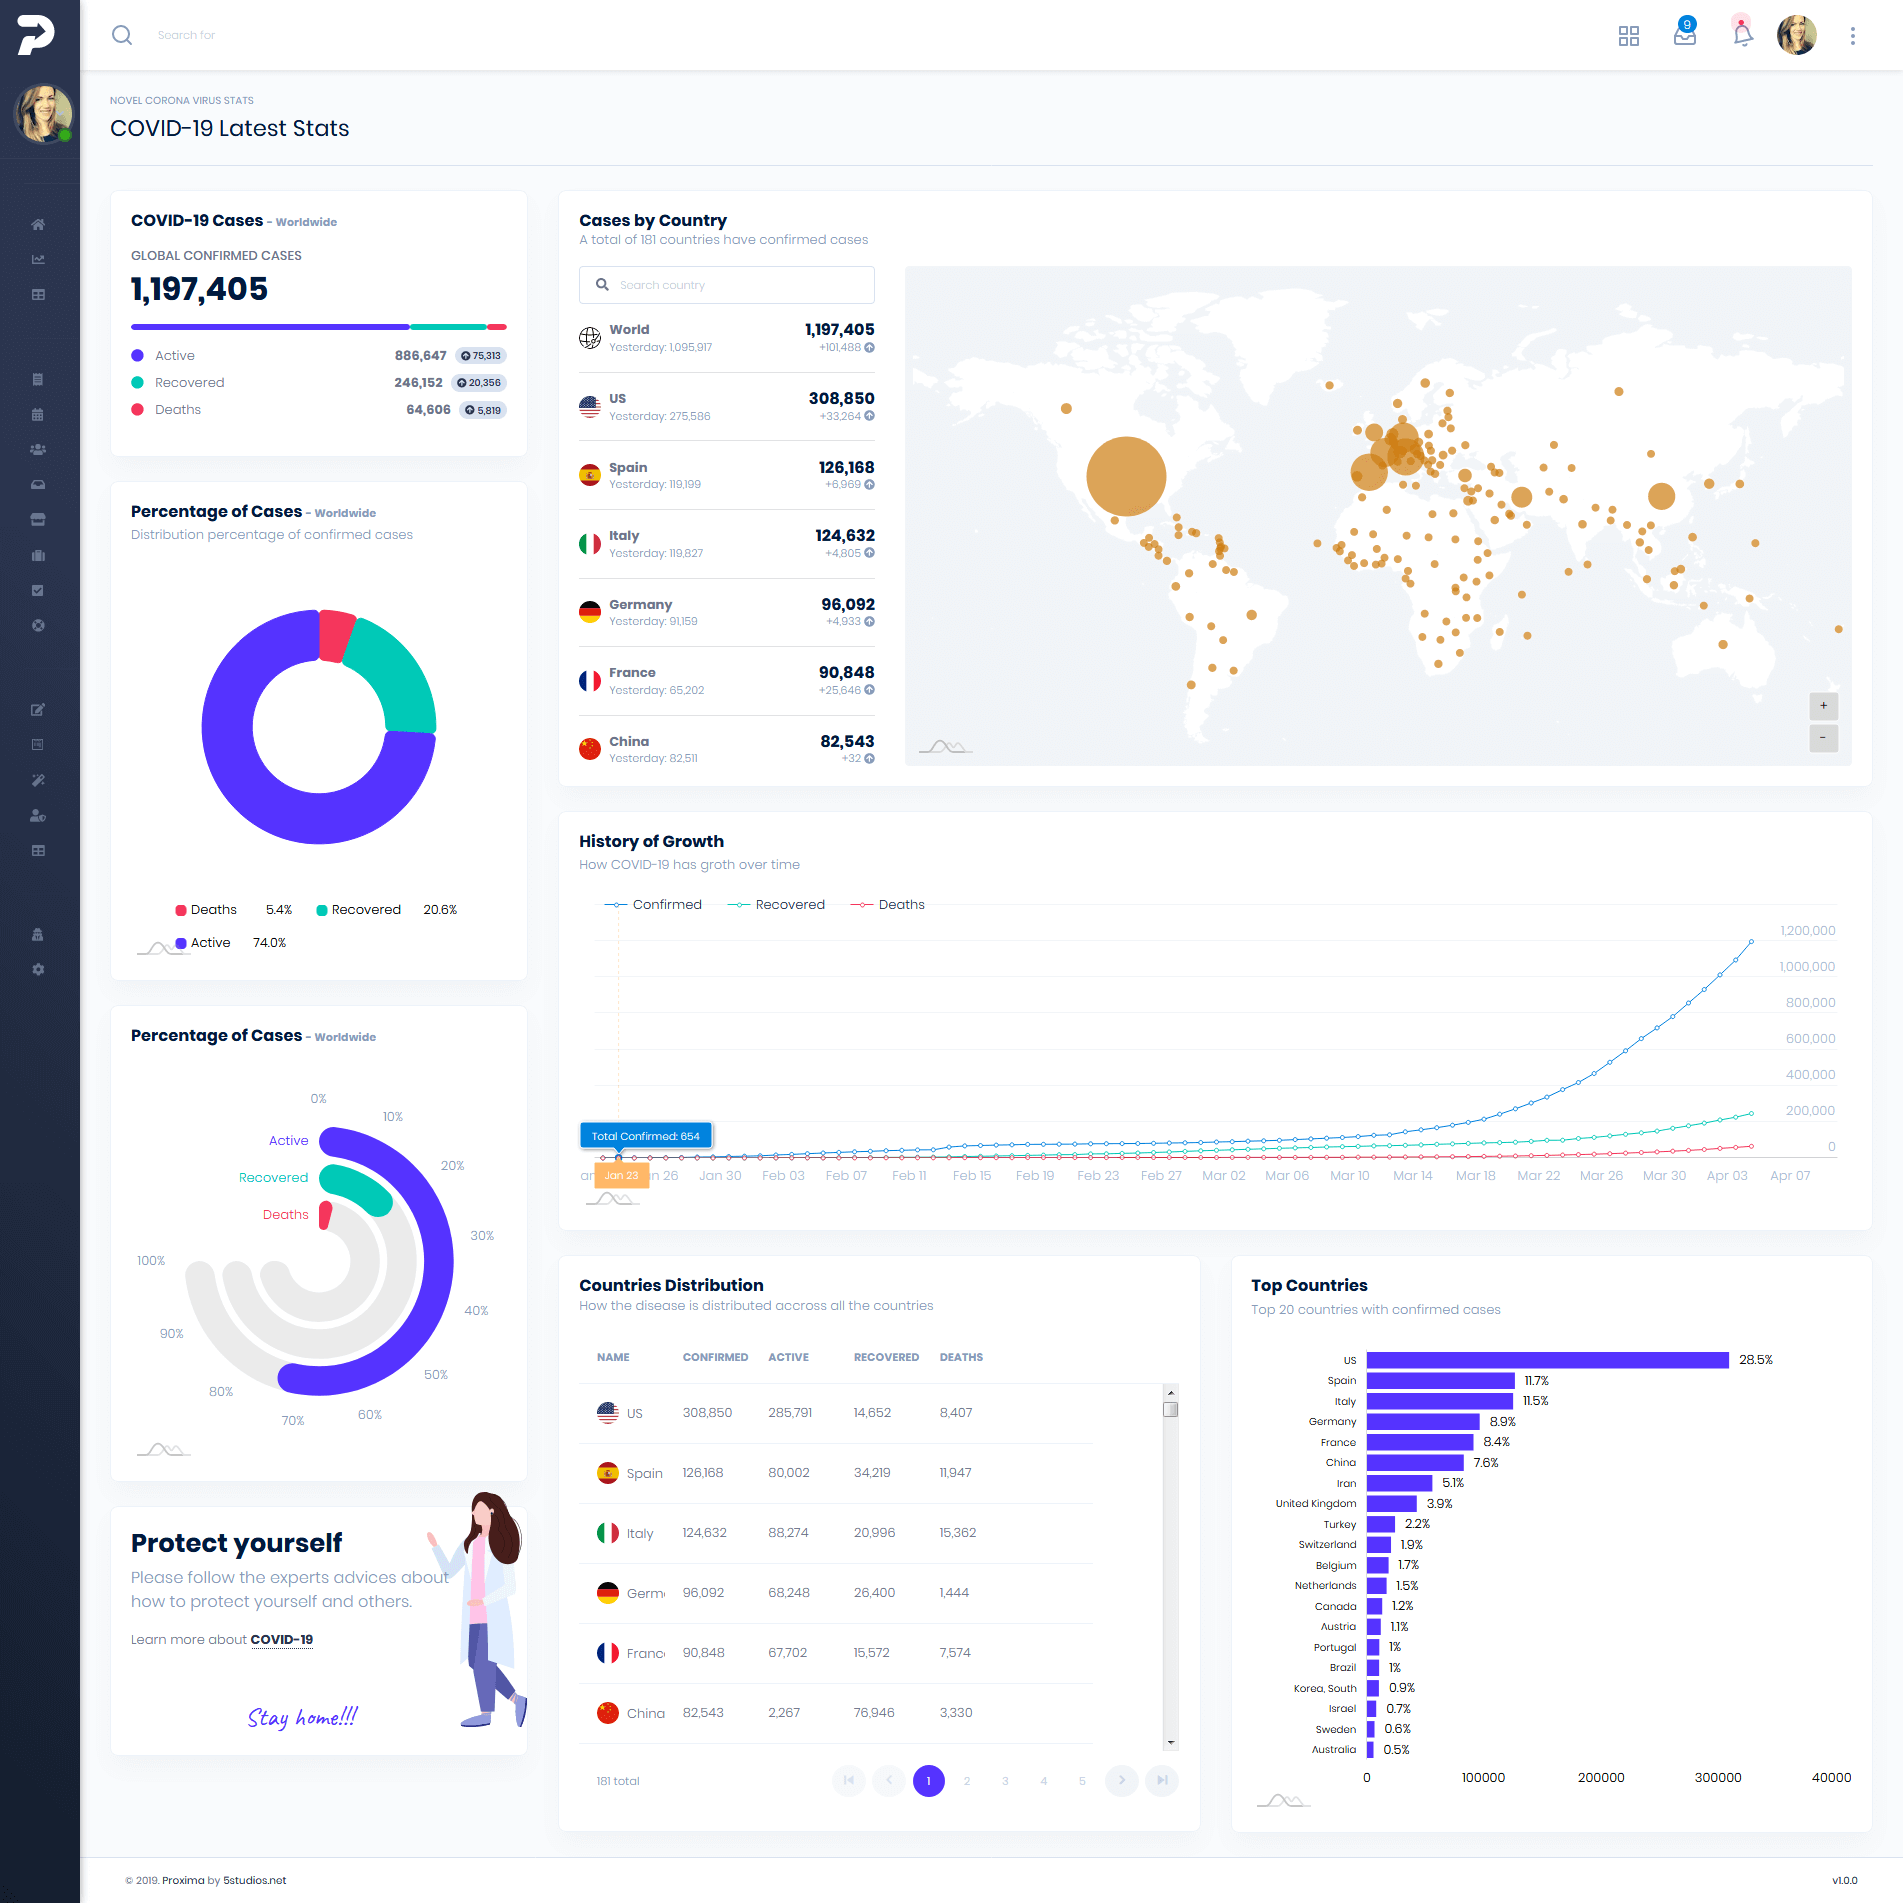Open the next page chevron in Countries Distribution pagination
1903x1903 pixels.
pos(1121,1781)
